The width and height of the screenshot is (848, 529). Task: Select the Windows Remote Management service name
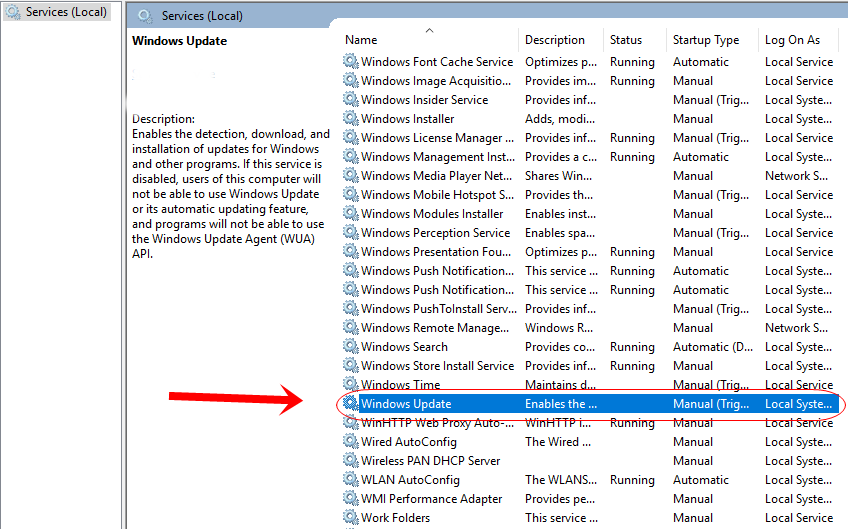point(435,328)
